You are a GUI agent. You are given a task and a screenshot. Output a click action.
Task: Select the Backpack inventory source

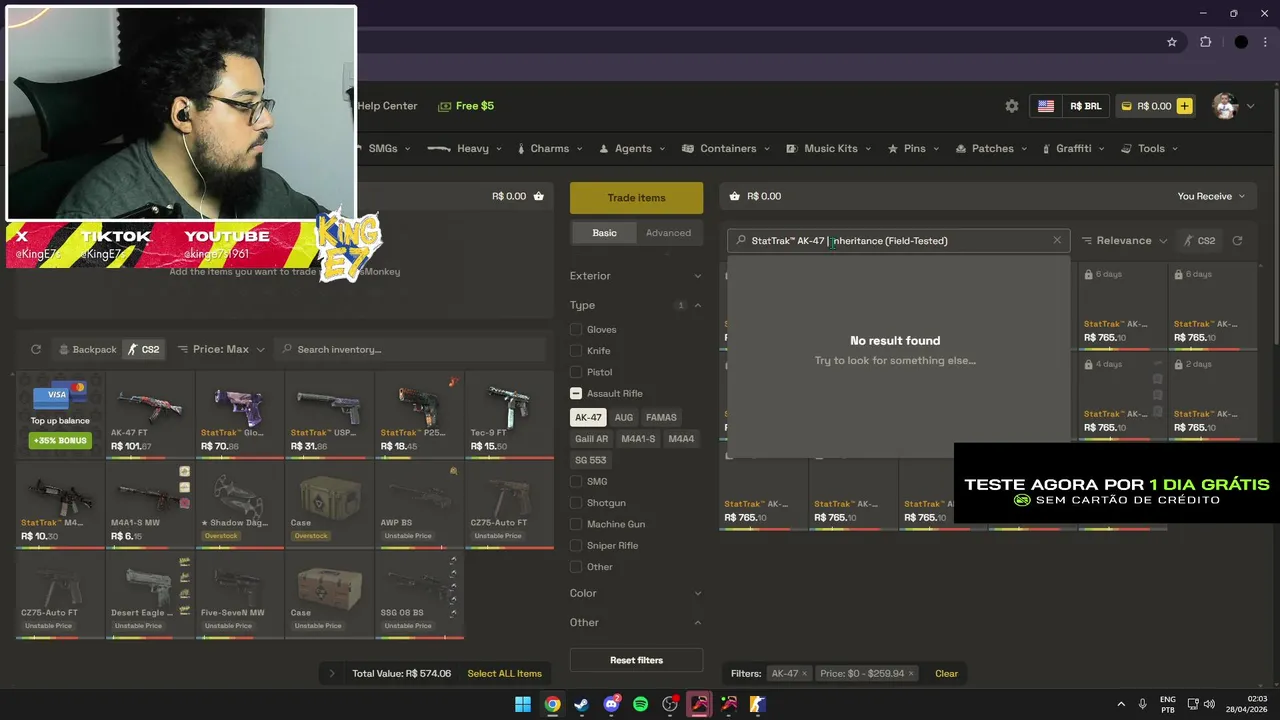pos(88,349)
